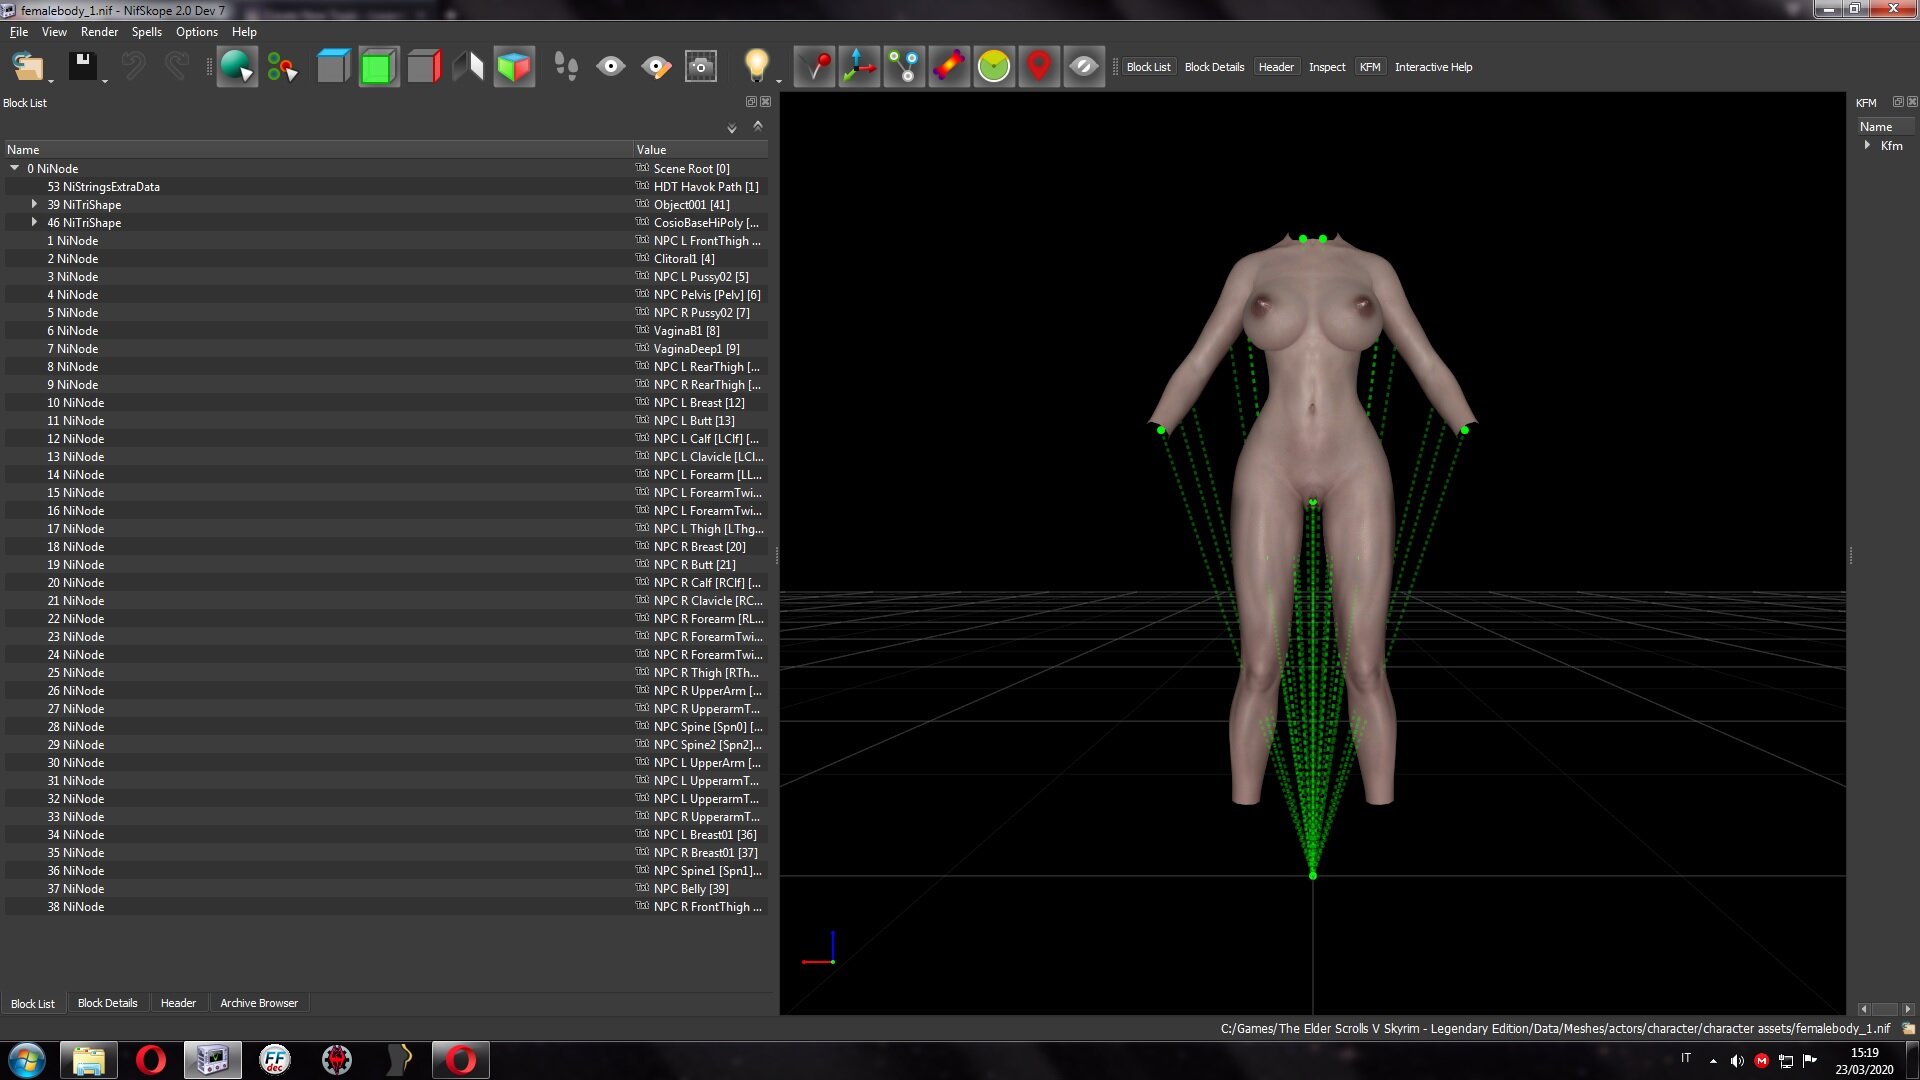Screen dimensions: 1920x1080
Task: Toggle the Show Markers red pin icon
Action: [1039, 67]
